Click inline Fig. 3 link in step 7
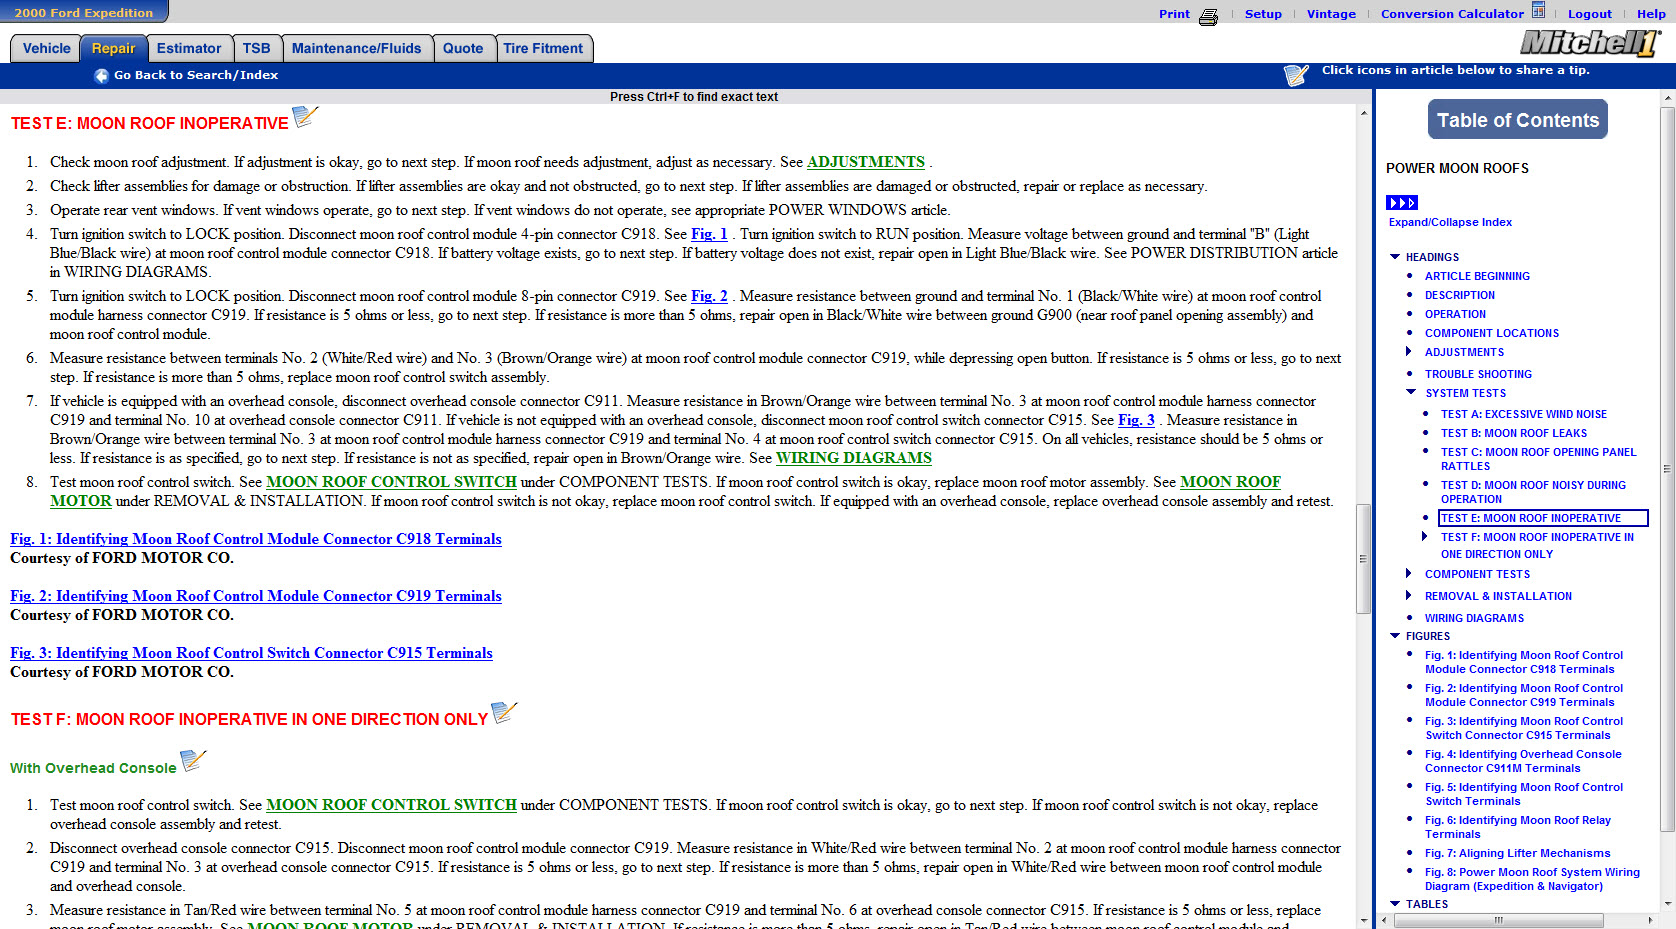This screenshot has width=1676, height=929. [1136, 420]
